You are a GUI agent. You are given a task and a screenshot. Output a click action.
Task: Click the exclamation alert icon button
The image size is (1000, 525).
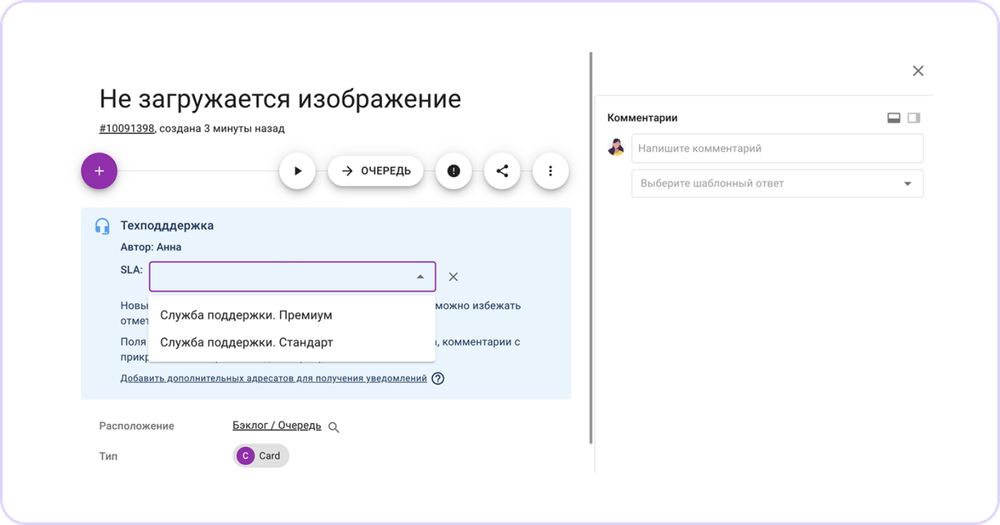coord(453,171)
